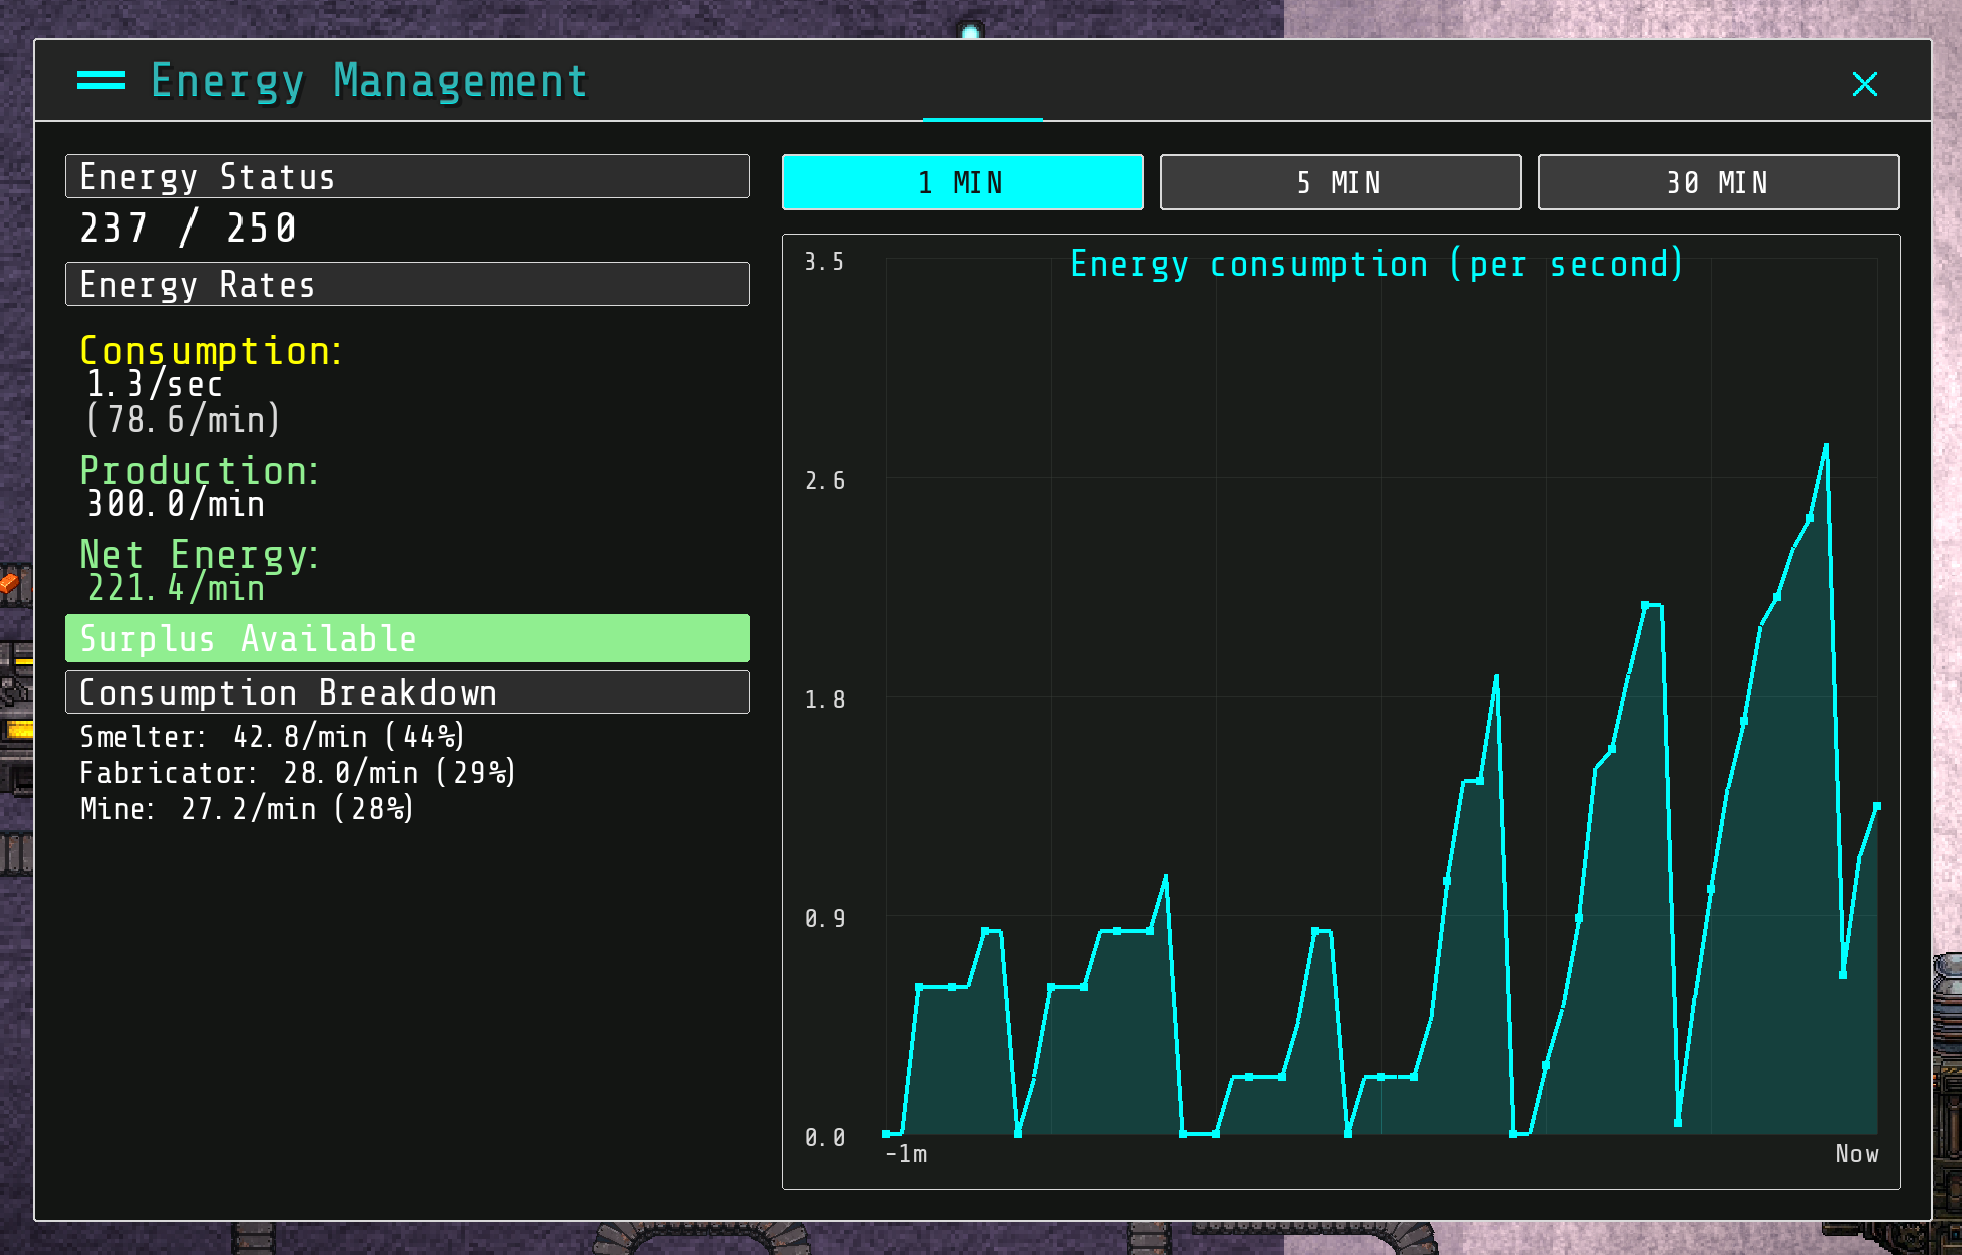Switch graph to 5 MIN range

coord(1340,182)
